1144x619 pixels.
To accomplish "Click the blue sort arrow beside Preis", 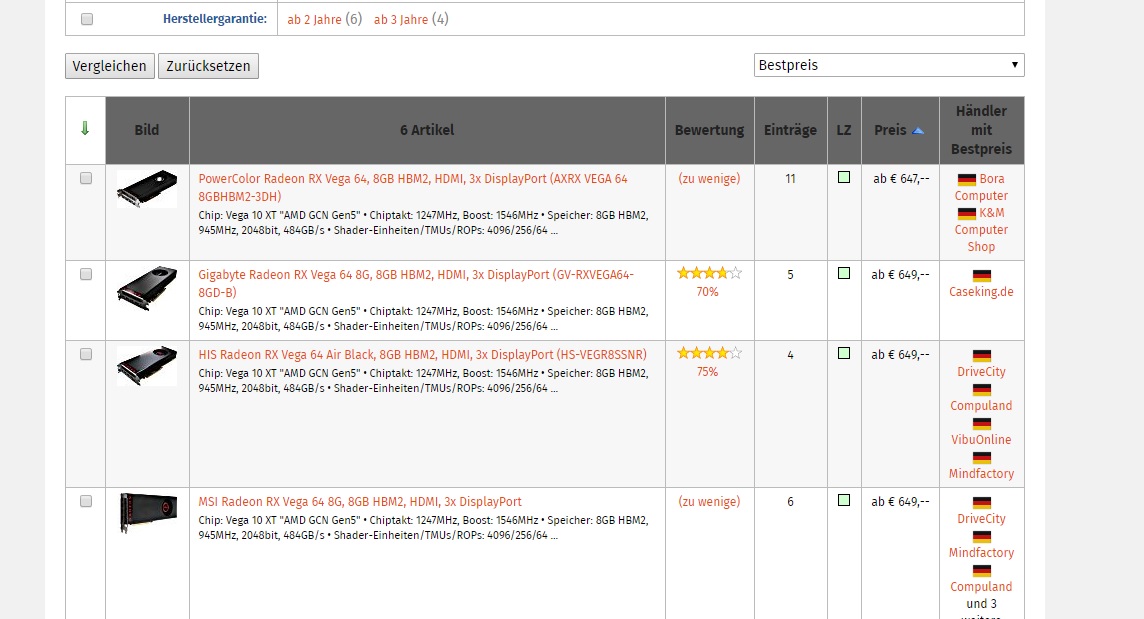I will click(x=918, y=131).
